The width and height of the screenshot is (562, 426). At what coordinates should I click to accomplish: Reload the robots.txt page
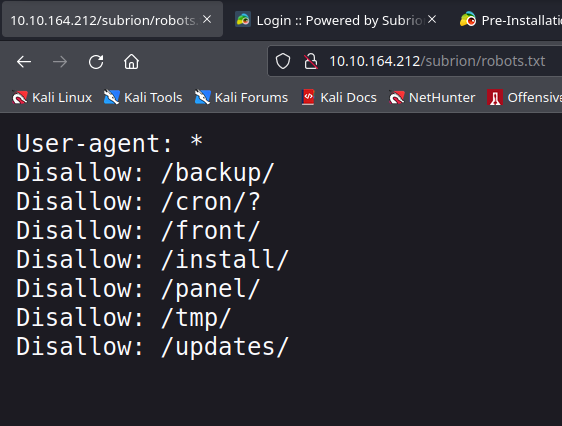pos(96,62)
